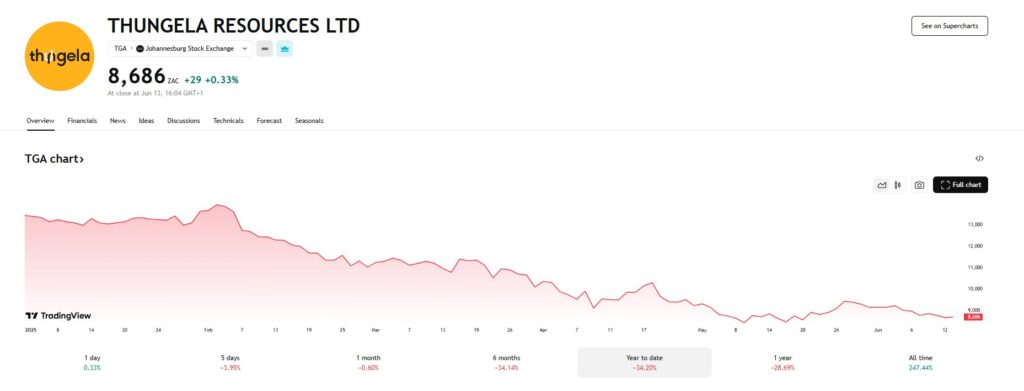Image resolution: width=1024 pixels, height=391 pixels.
Task: Select the Year to date range
Action: pyautogui.click(x=644, y=362)
